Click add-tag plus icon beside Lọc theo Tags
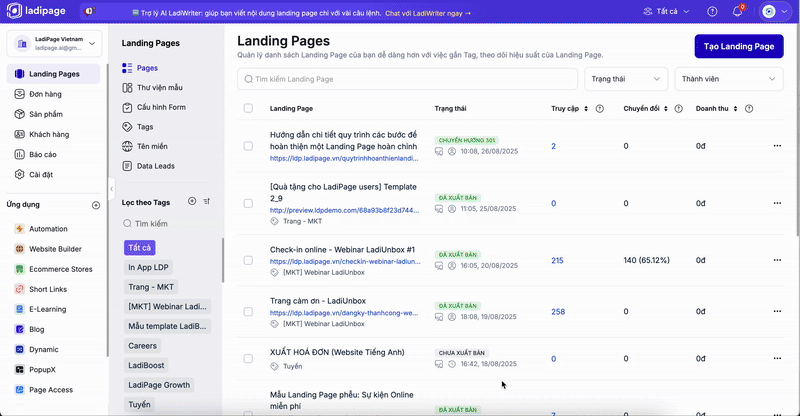 coord(192,201)
